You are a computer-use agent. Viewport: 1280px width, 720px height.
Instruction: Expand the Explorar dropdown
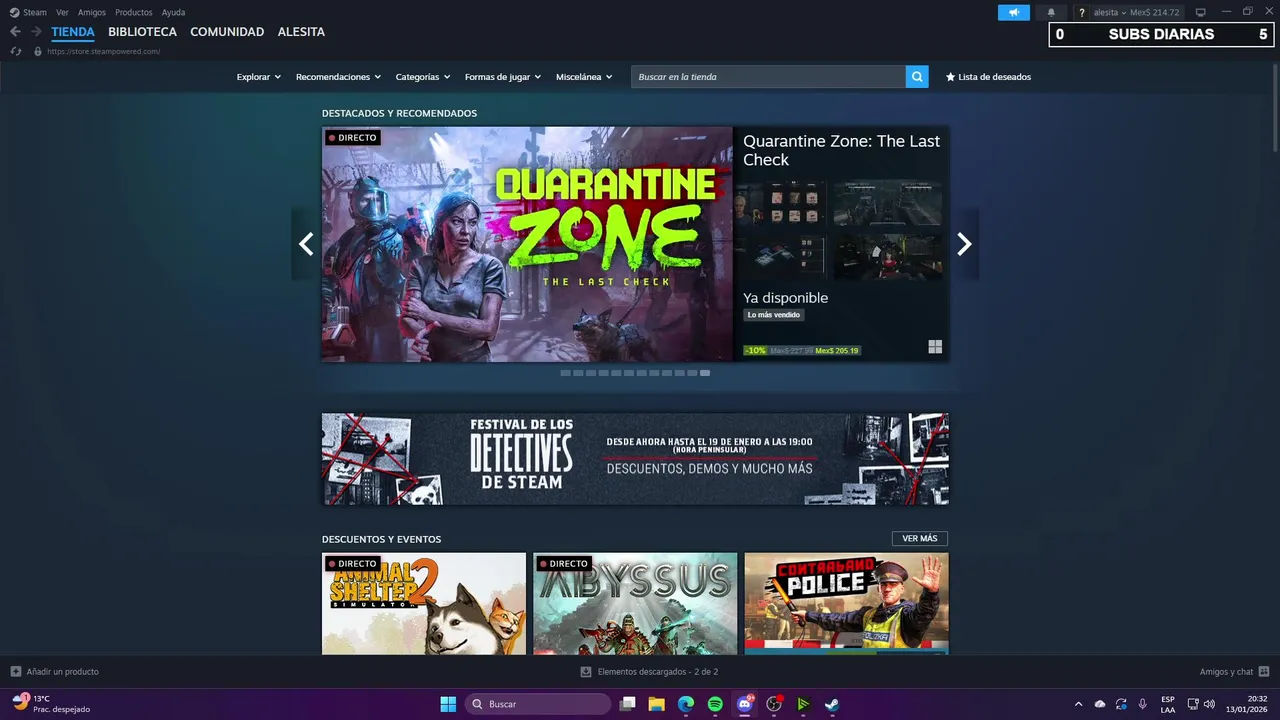(259, 77)
